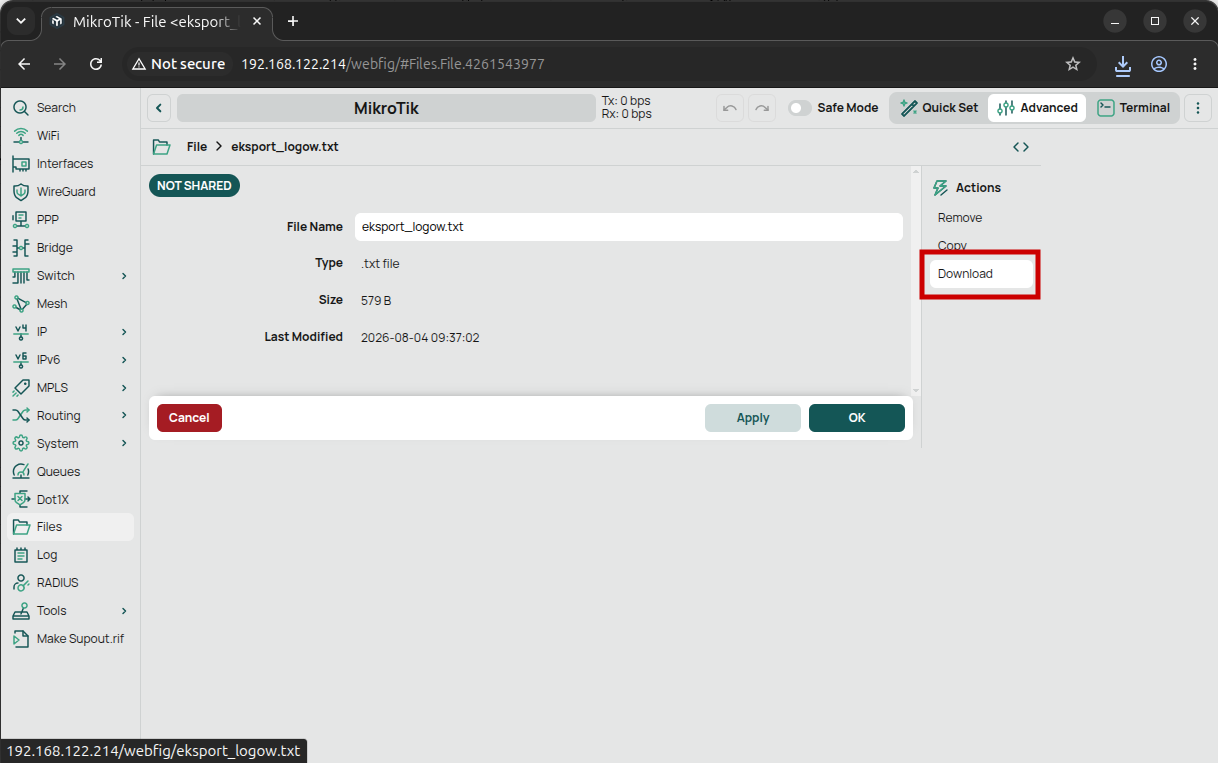Reload the page
Screen dimensions: 1218x763
(96, 64)
